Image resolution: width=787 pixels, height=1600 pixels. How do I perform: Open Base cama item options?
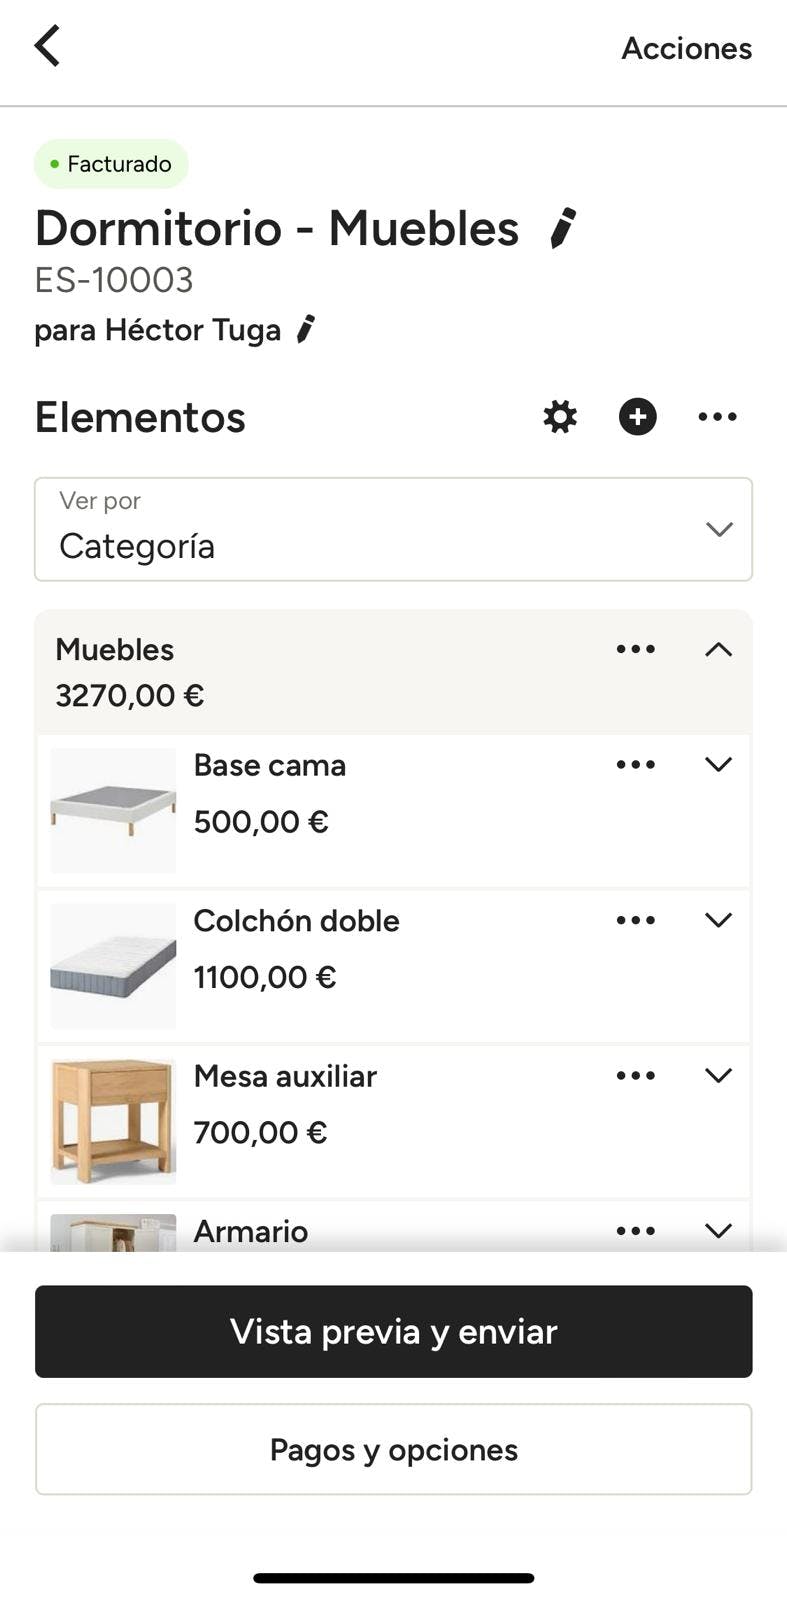636,765
